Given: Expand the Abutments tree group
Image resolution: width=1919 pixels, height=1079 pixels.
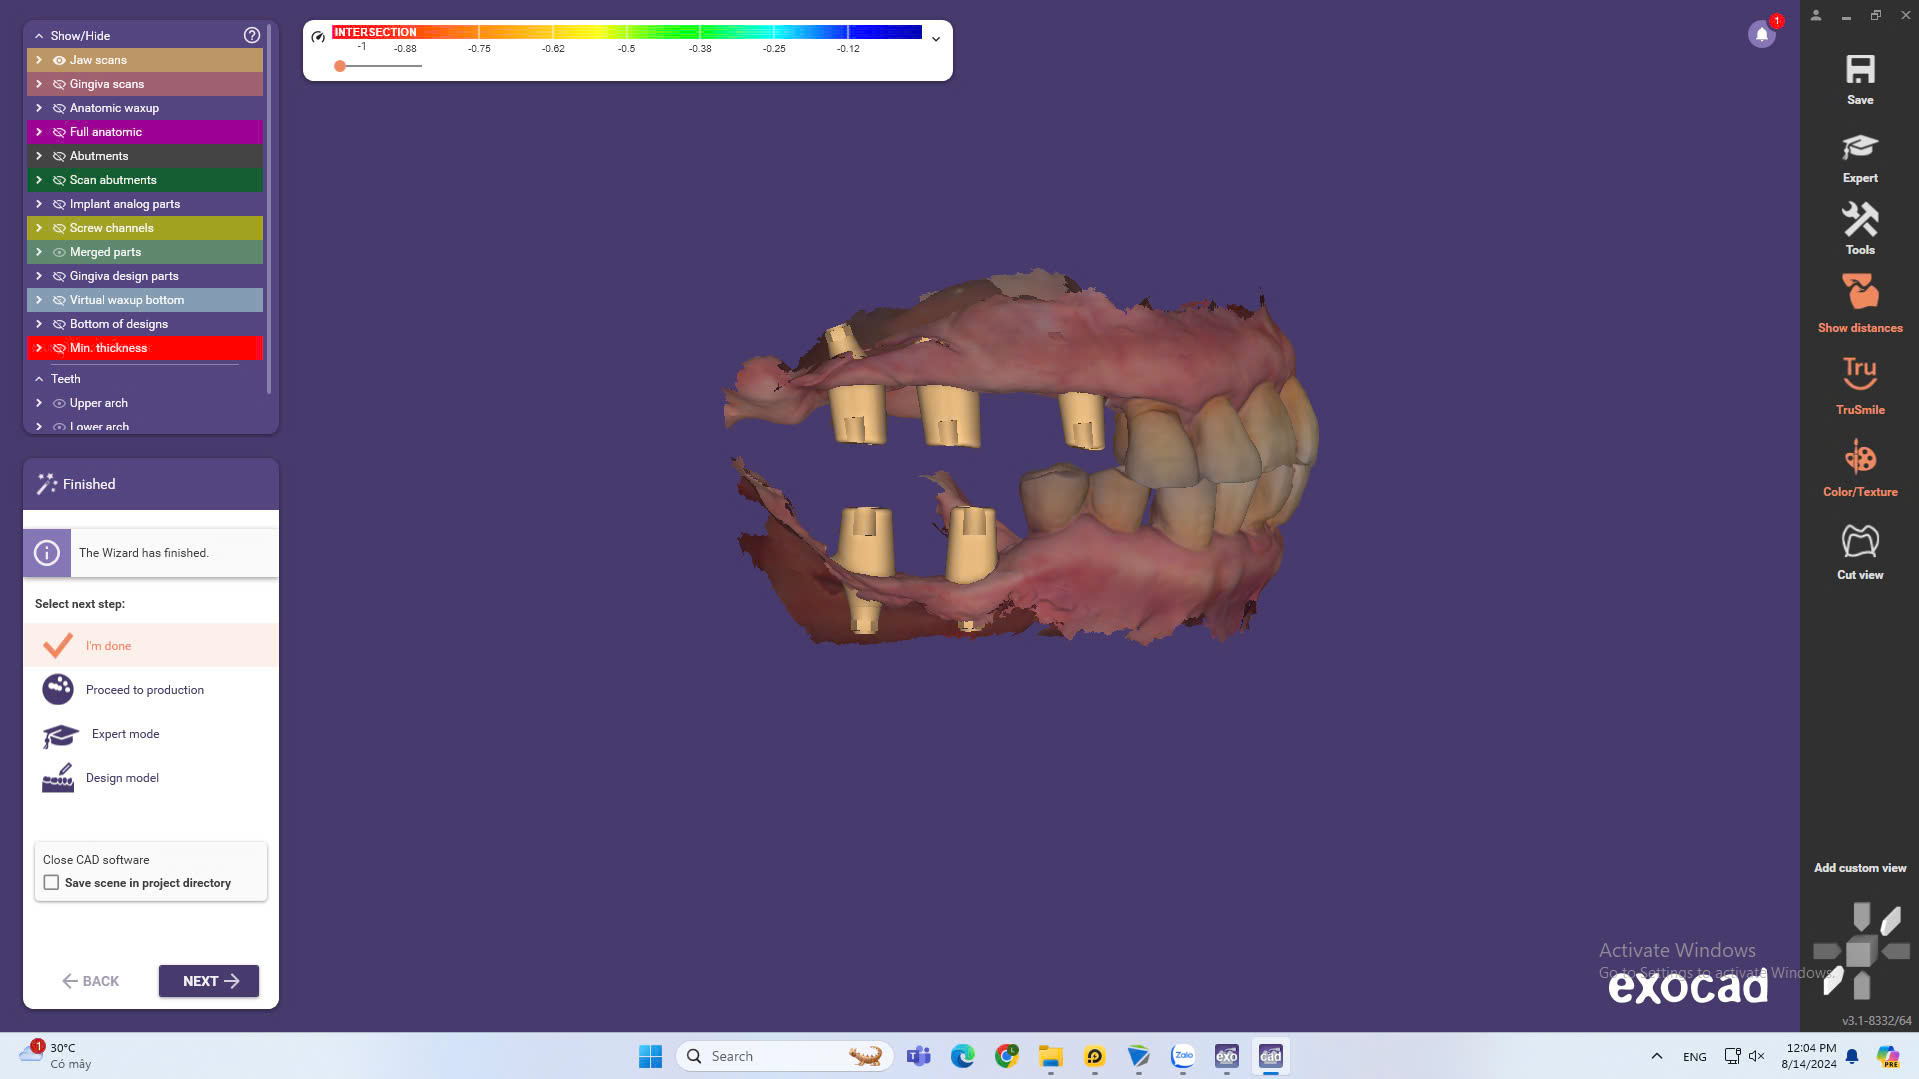Looking at the screenshot, I should [x=39, y=156].
